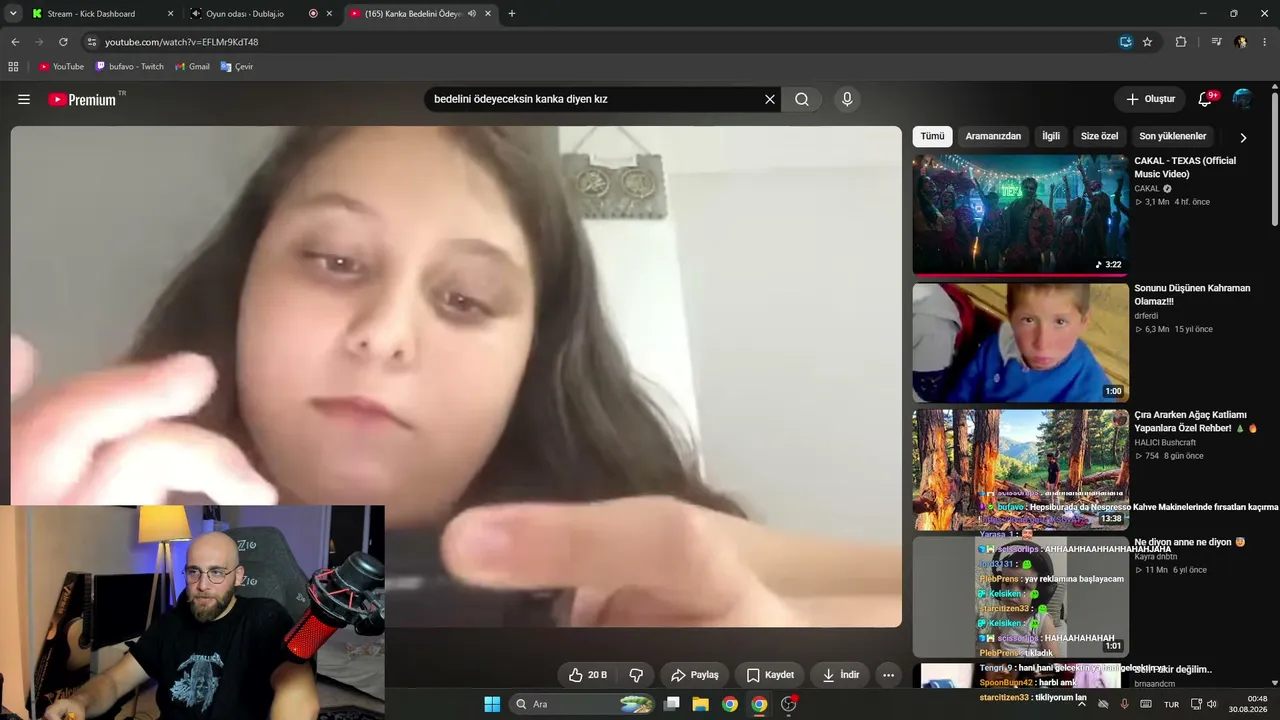Click the Kaydet save button
1280x720 pixels.
pyautogui.click(x=770, y=675)
